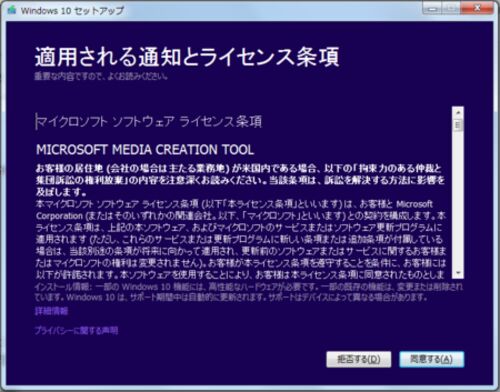The width and height of the screenshot is (500, 392).
Task: Click the Windows 10 setup title bar icon
Action: tap(12, 10)
